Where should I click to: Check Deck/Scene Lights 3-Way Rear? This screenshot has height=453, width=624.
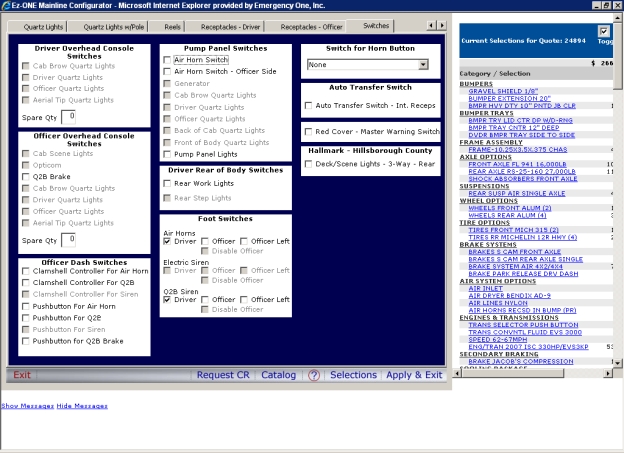coord(308,164)
